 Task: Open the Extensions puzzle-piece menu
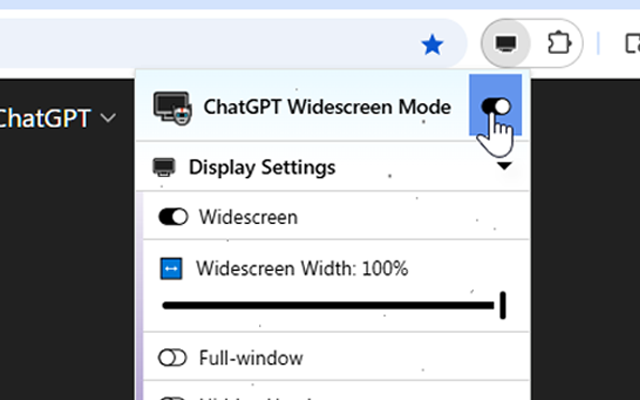click(557, 44)
